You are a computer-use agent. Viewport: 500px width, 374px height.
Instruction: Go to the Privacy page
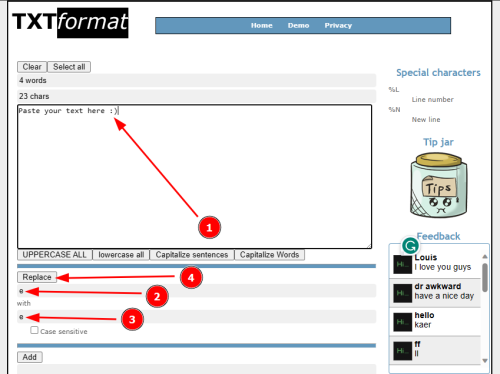[338, 25]
